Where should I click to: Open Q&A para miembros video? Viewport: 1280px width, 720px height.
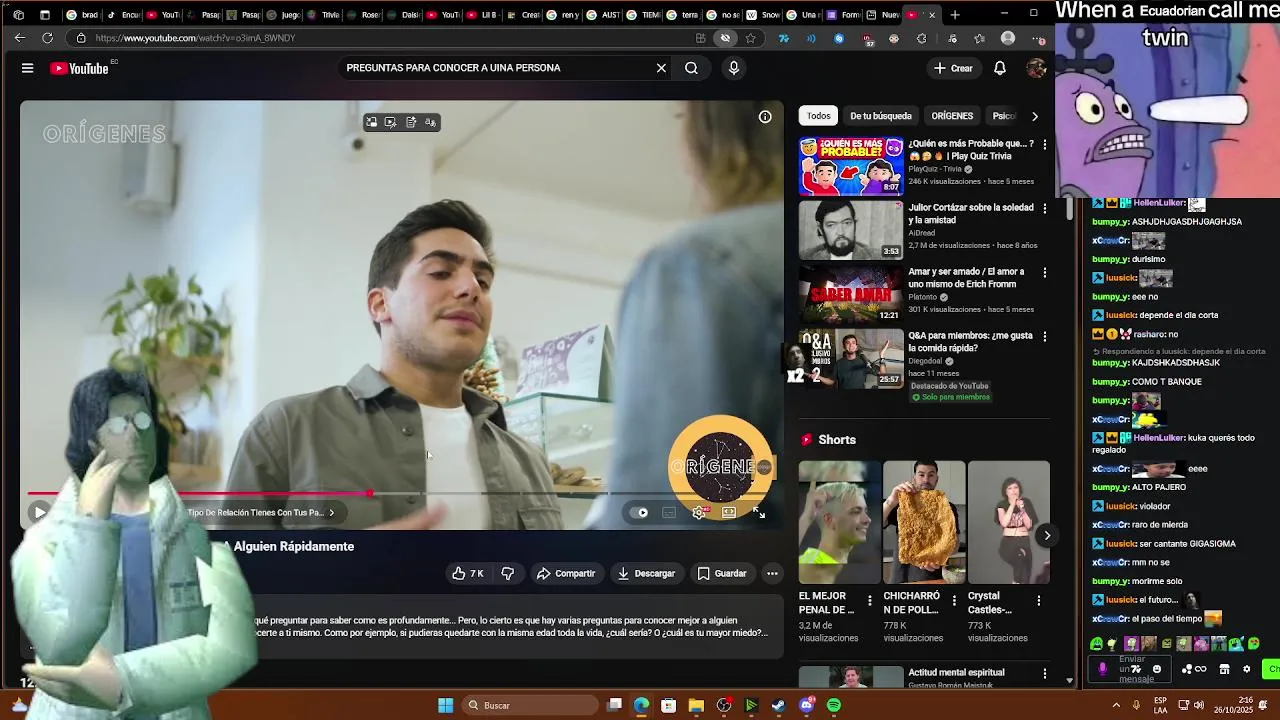(851, 358)
